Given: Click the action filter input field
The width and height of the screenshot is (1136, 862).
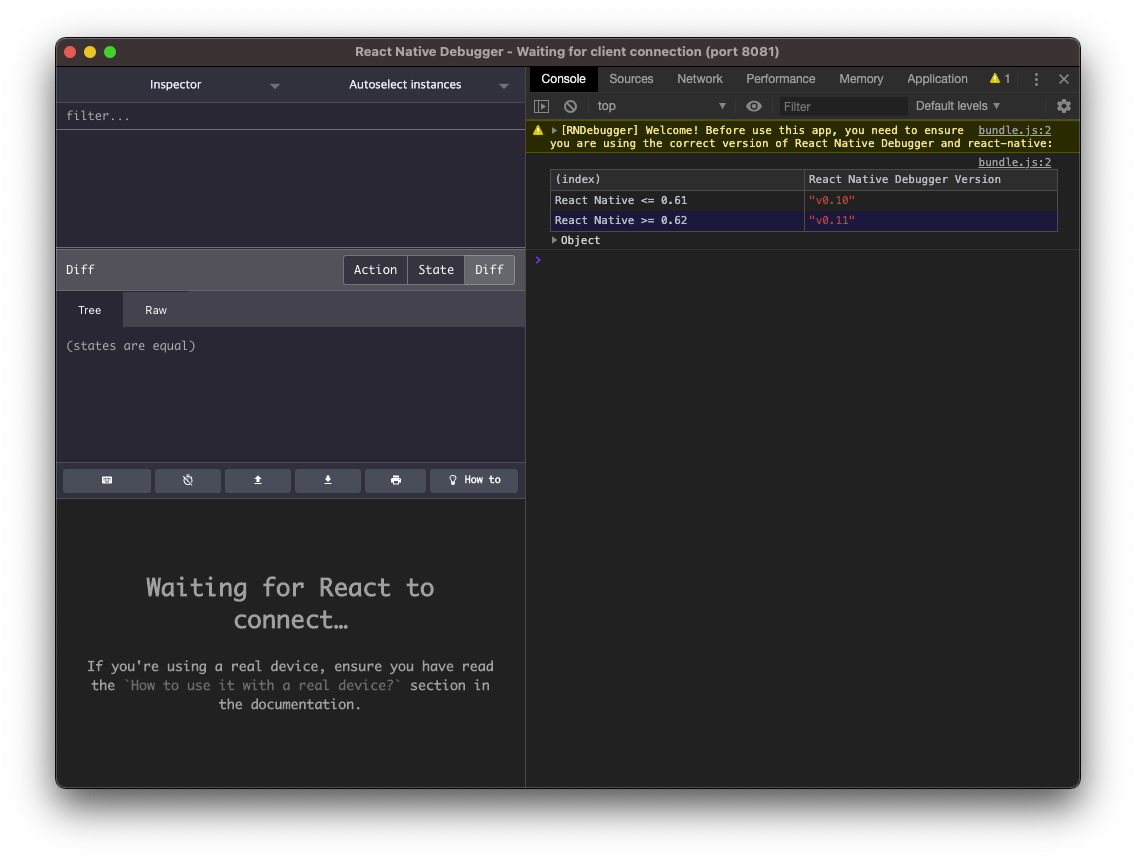Looking at the screenshot, I should (x=291, y=116).
